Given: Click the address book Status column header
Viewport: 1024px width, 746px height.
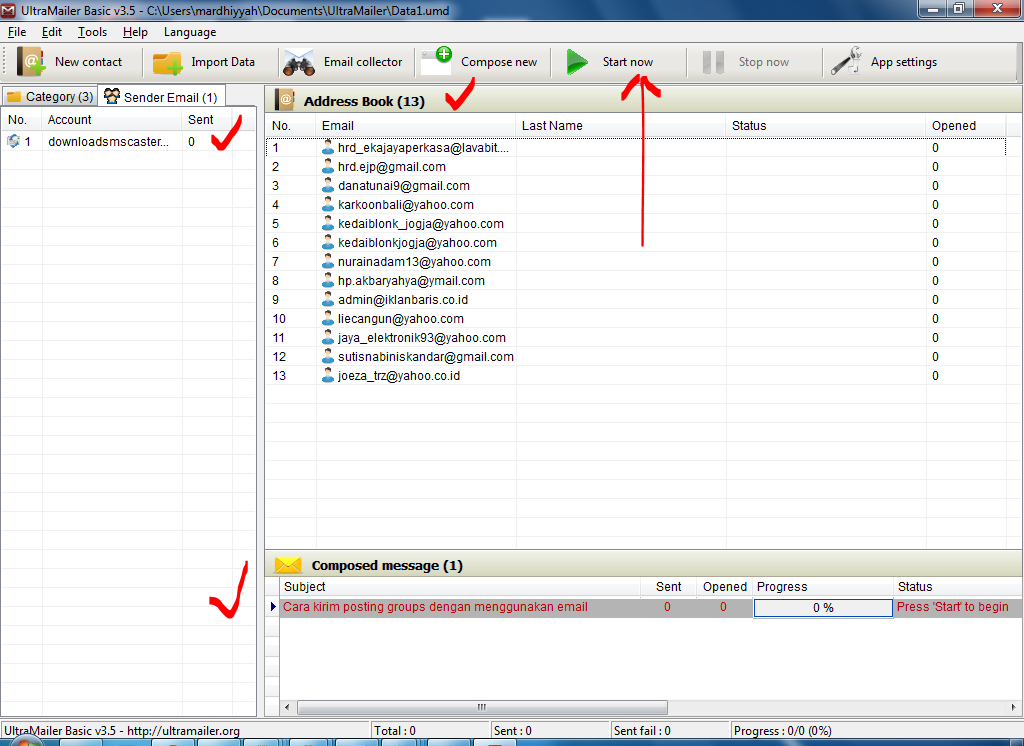Looking at the screenshot, I should click(x=825, y=125).
